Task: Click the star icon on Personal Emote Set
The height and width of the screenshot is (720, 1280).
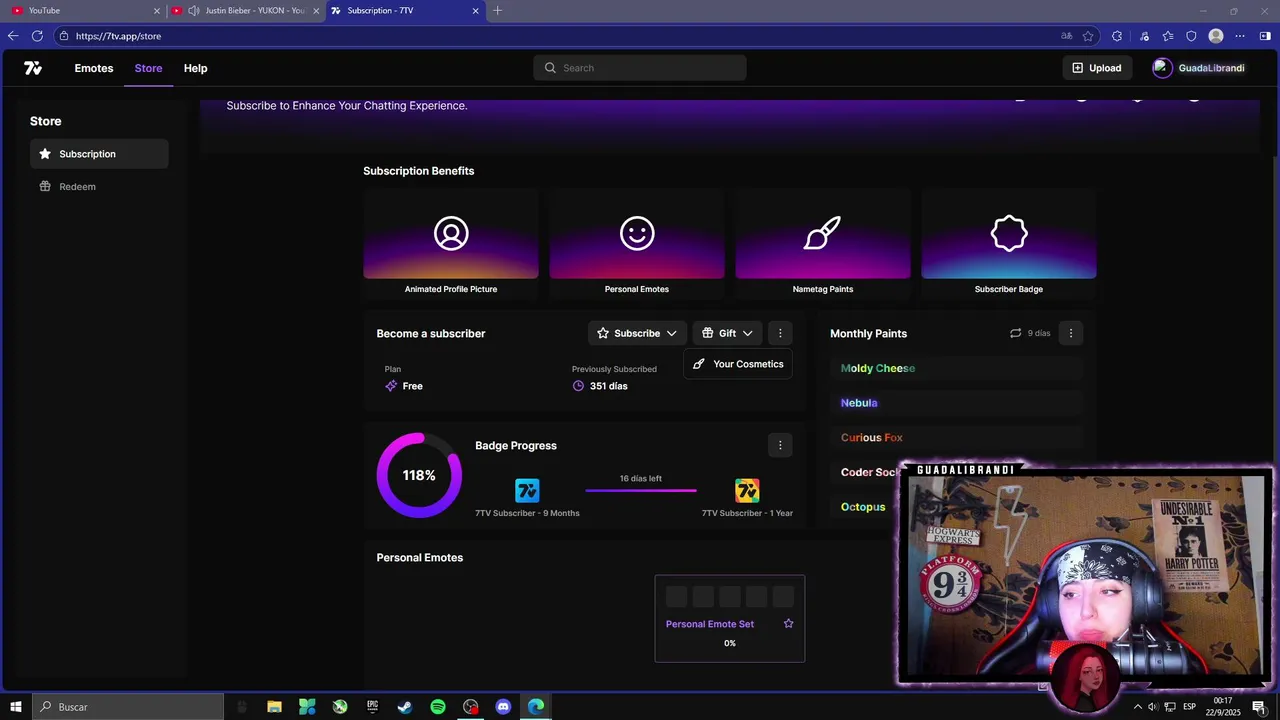Action: tap(788, 624)
